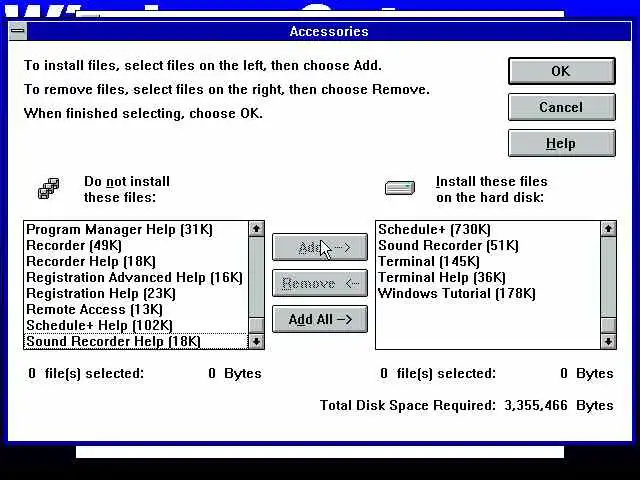Select Registration Advanced Help (16K)
This screenshot has height=480, width=640.
(x=136, y=278)
